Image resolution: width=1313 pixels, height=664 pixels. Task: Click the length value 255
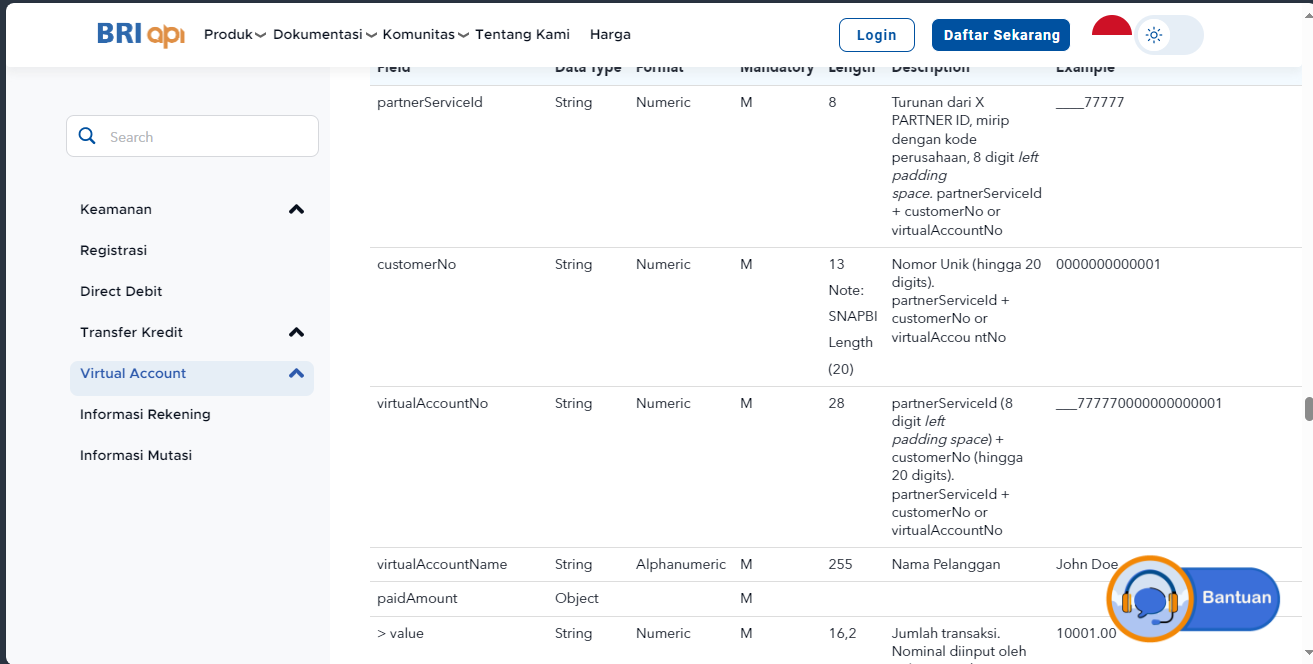(840, 564)
